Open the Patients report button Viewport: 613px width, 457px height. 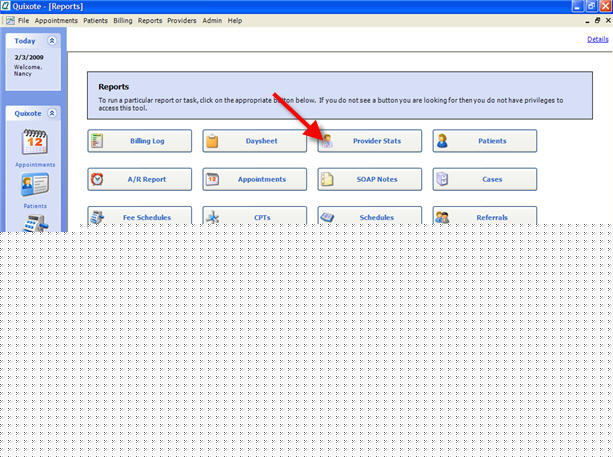pos(484,141)
